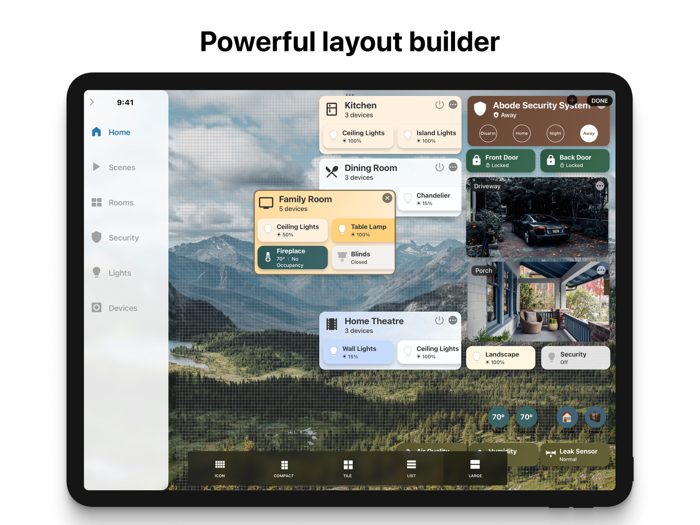Click the Devices outlet sidebar icon
This screenshot has height=525, width=700.
[96, 308]
